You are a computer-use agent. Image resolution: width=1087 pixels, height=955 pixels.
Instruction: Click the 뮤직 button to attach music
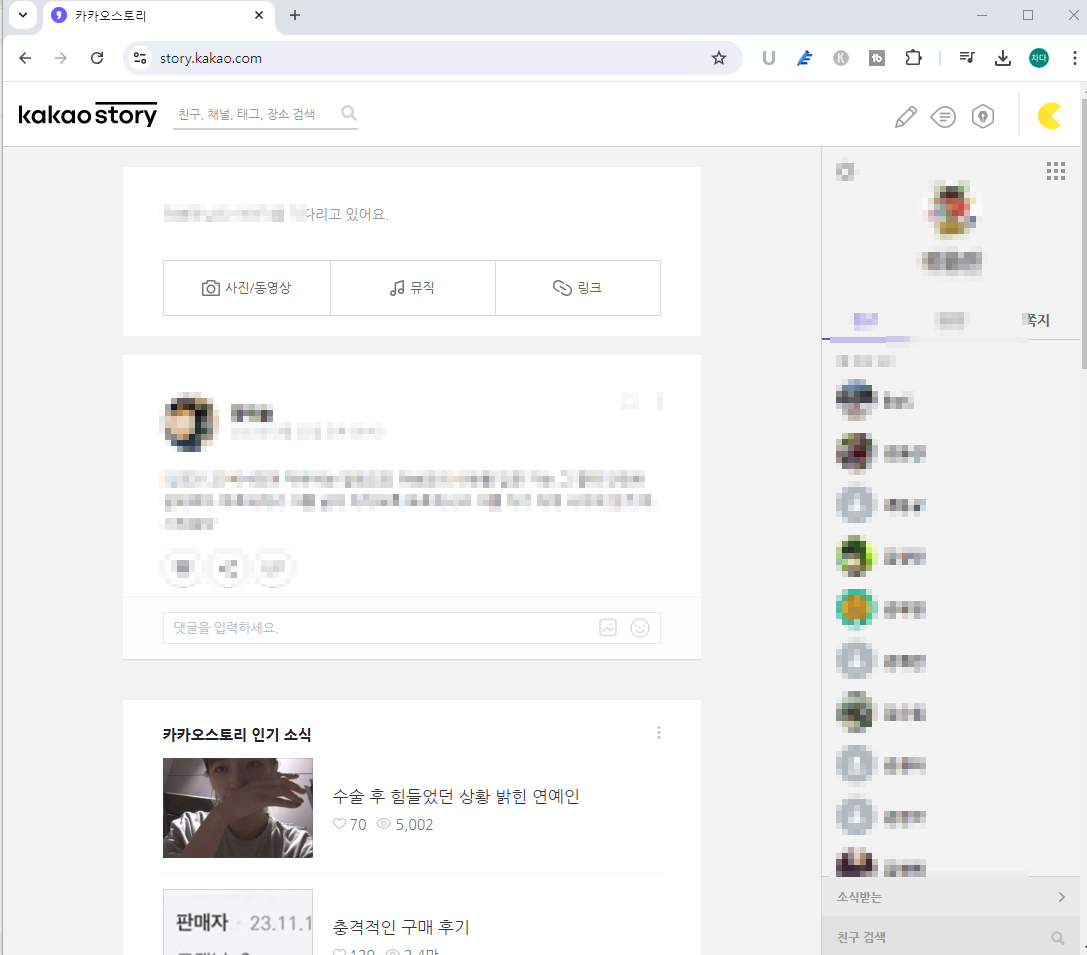(412, 287)
